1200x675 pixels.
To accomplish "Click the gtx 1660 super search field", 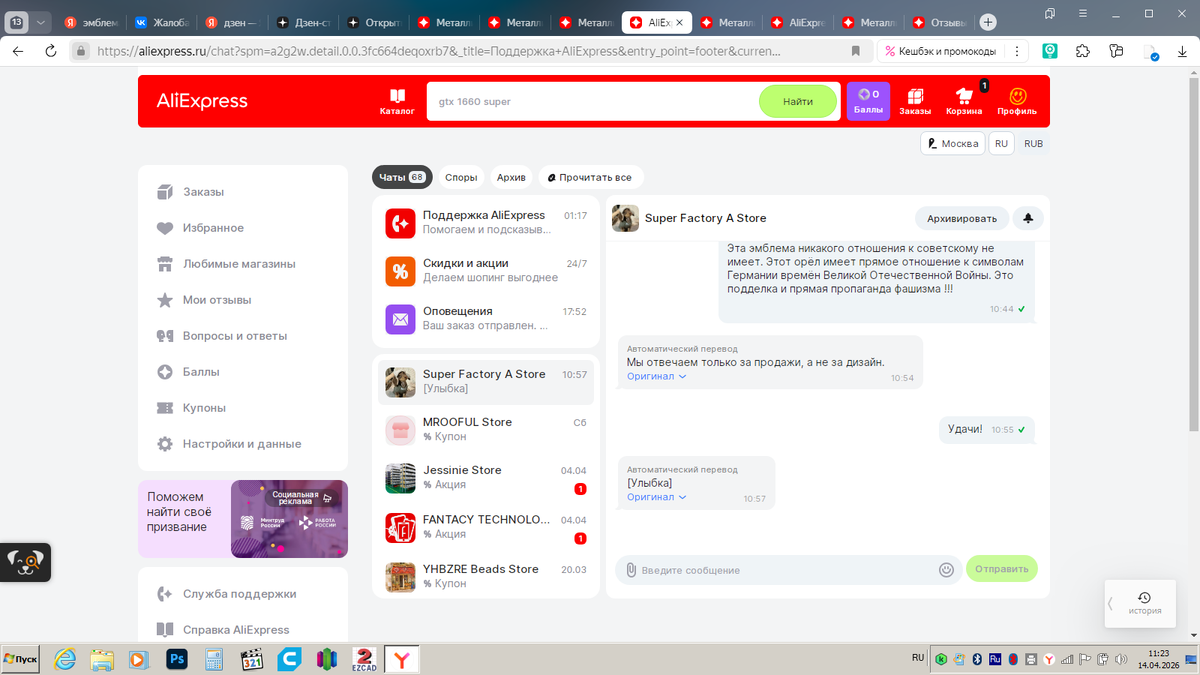I will (x=594, y=101).
